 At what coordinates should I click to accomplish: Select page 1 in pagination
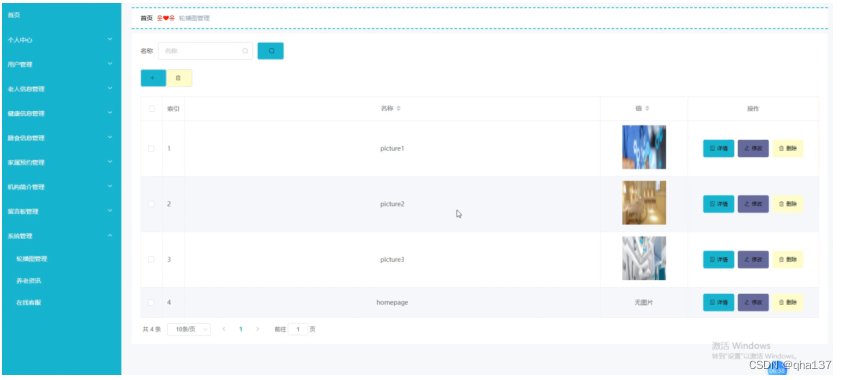tap(241, 329)
